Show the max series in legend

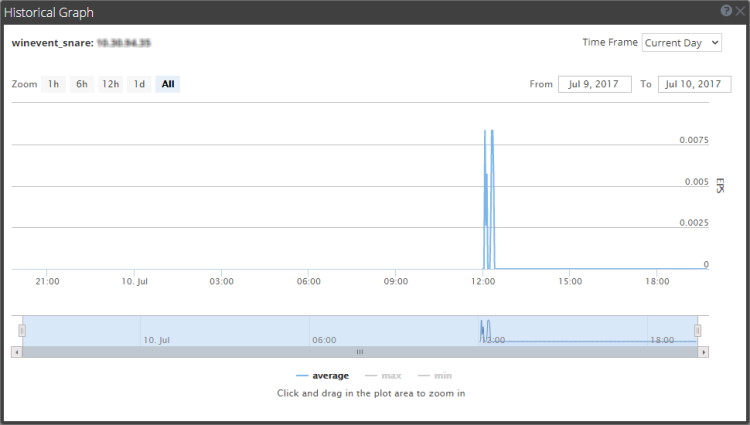coord(383,376)
